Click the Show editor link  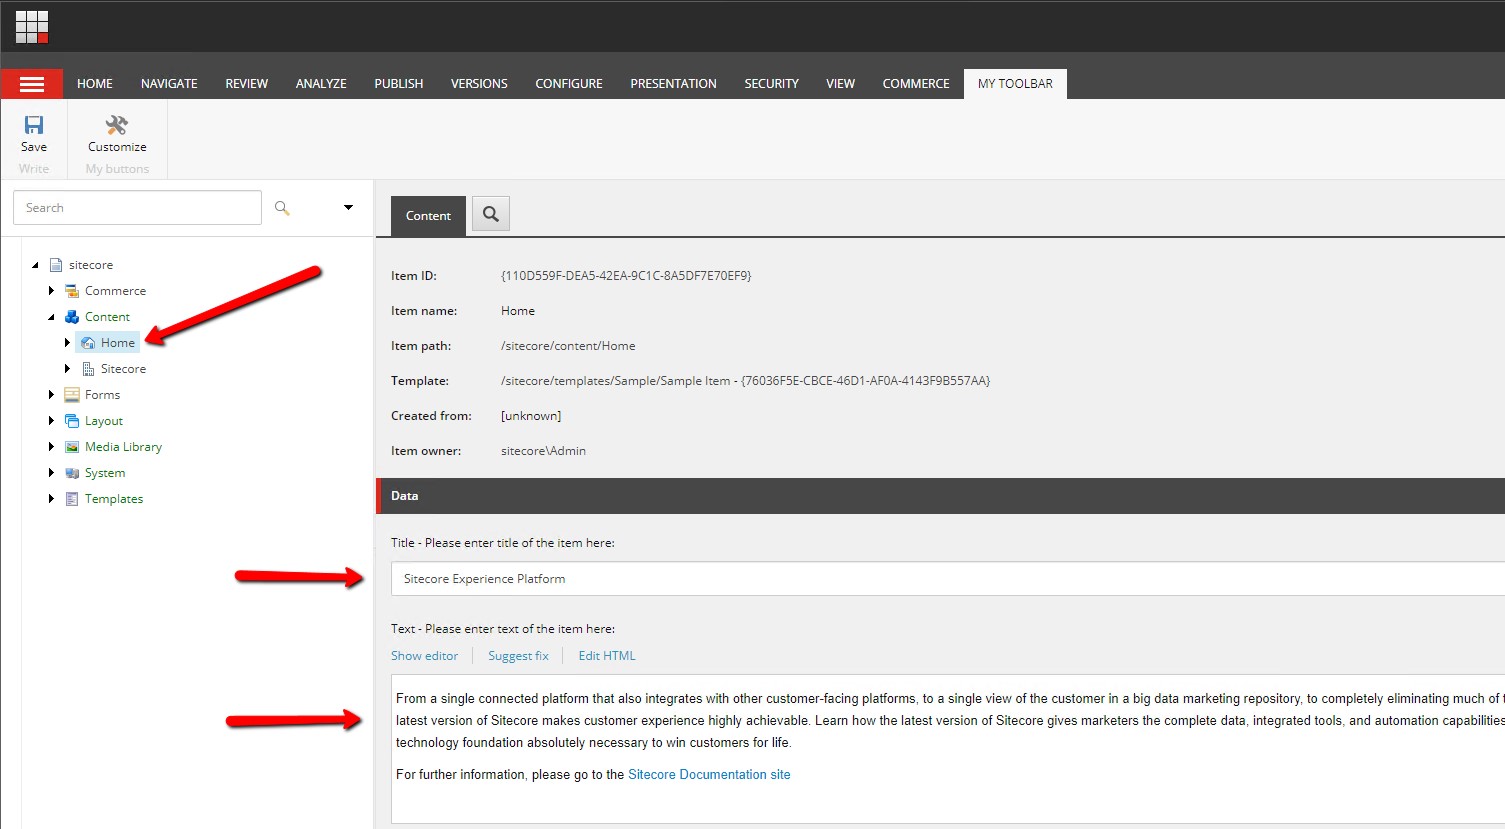[x=424, y=656]
